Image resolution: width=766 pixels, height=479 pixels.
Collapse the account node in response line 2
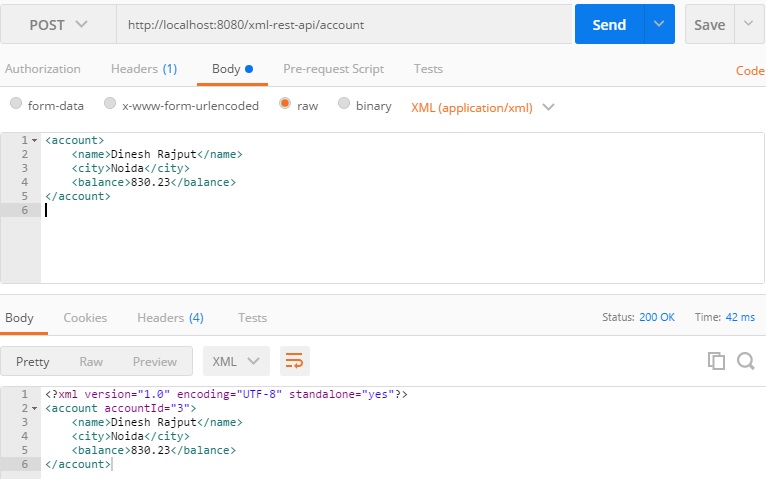tap(35, 408)
